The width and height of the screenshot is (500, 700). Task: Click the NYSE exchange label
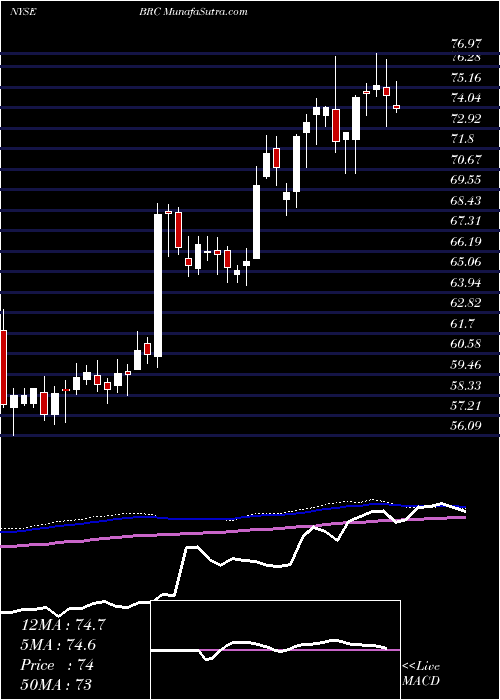[x=22, y=12]
